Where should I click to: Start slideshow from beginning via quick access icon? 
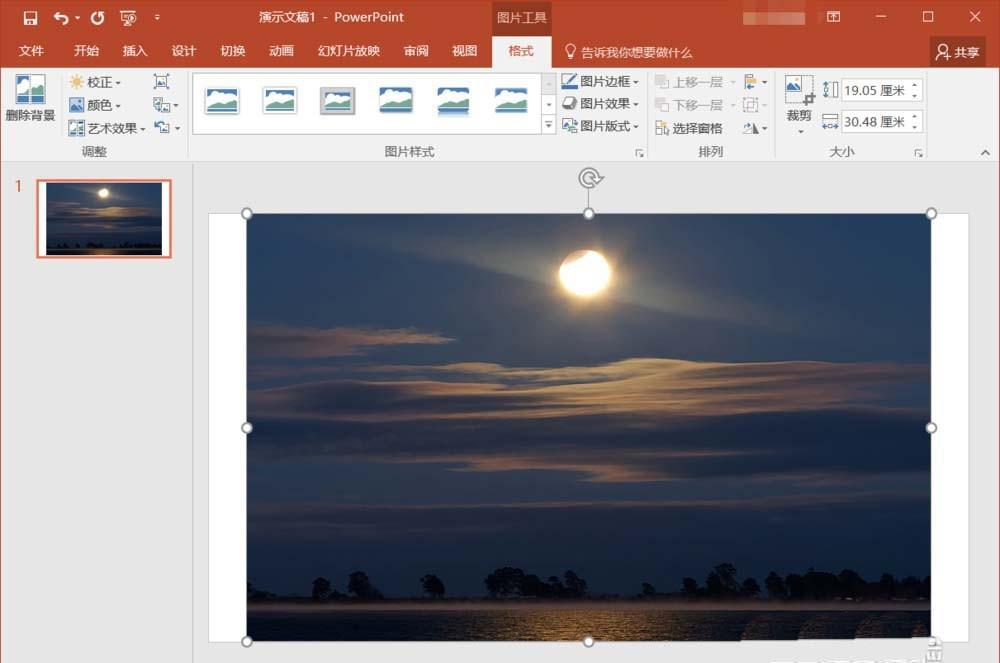point(128,18)
